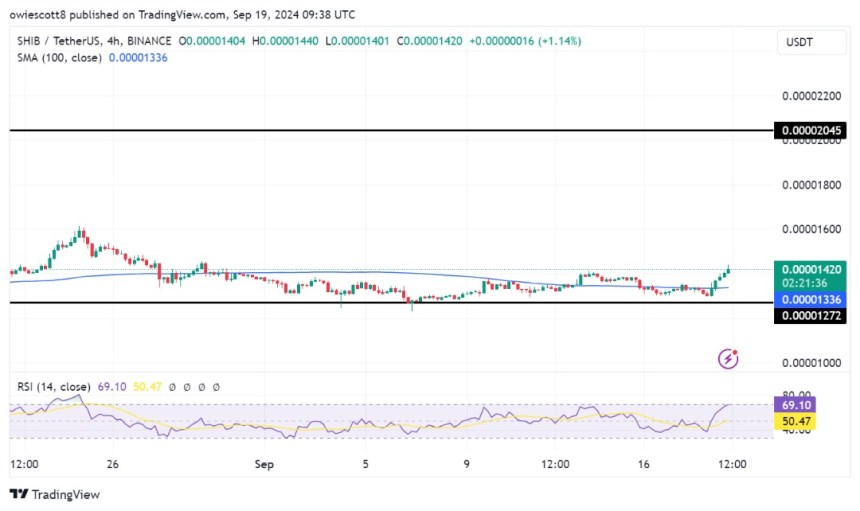This screenshot has height=511, width=860.
Task: Click the 0.00002045 resistance price label
Action: point(811,130)
